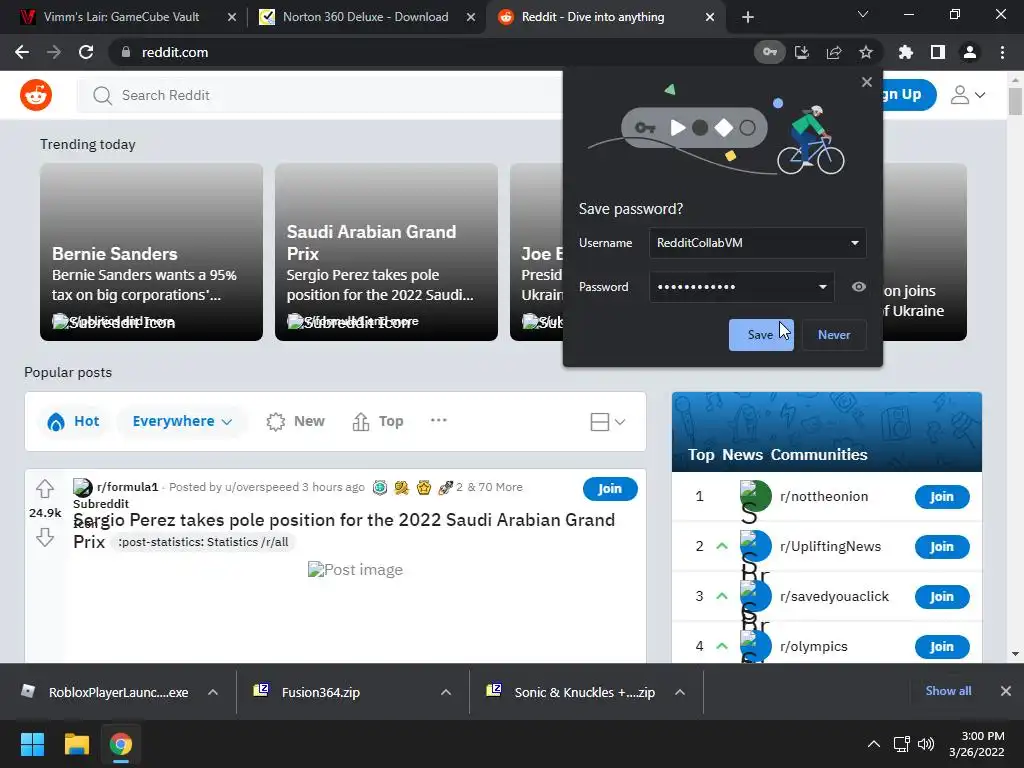Click the Chrome taskbar icon
The image size is (1024, 768).
tap(121, 744)
